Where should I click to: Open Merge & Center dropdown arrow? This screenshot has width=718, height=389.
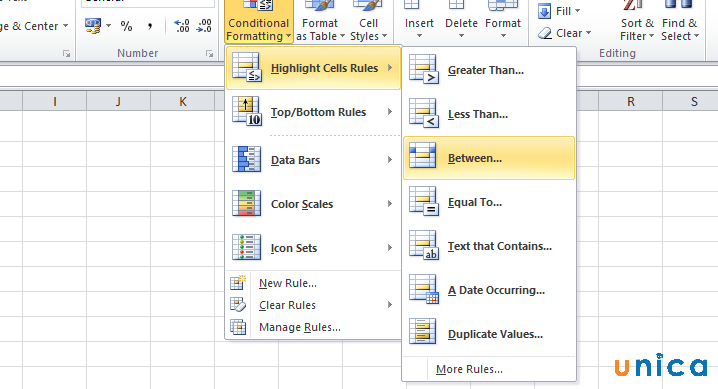(x=65, y=26)
